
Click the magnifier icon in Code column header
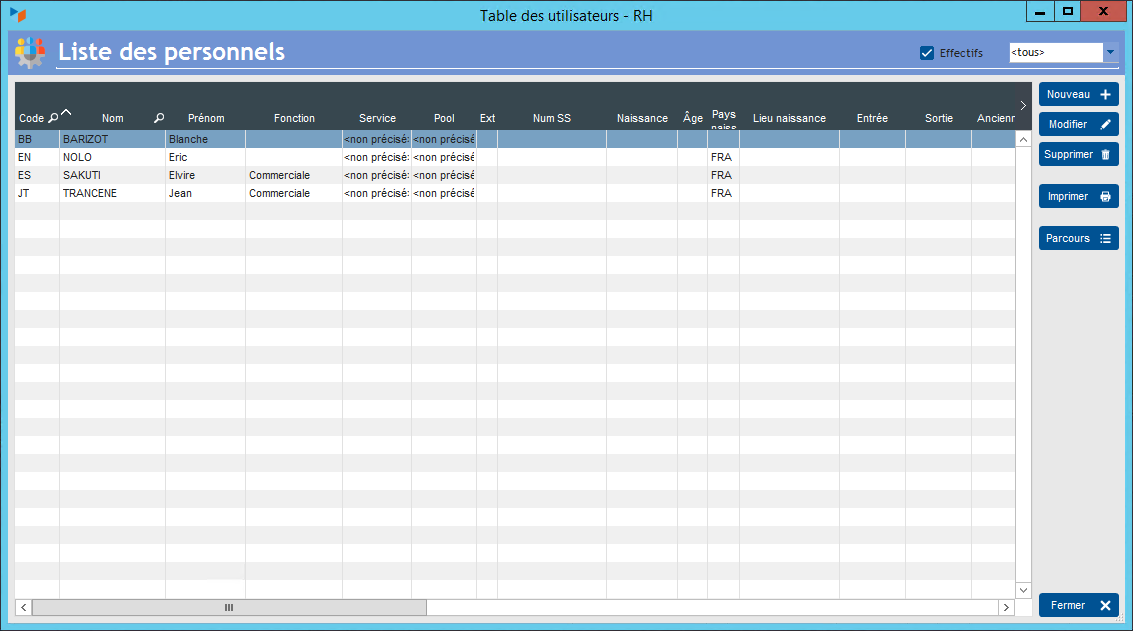(53, 118)
